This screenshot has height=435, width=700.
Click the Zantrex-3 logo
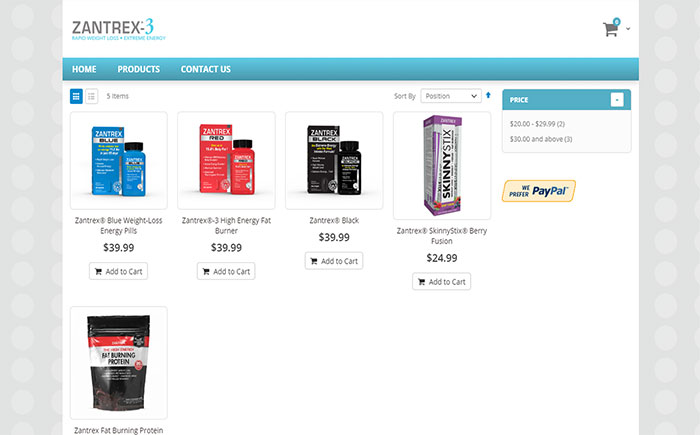[118, 29]
